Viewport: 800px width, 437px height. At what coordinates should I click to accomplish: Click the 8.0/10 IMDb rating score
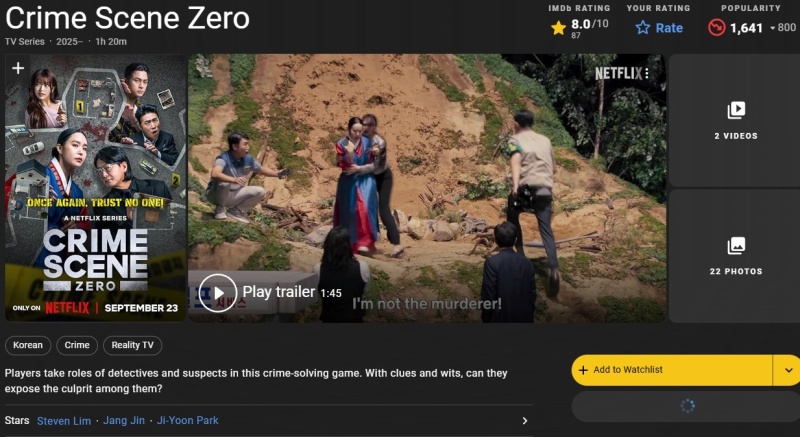(x=589, y=24)
